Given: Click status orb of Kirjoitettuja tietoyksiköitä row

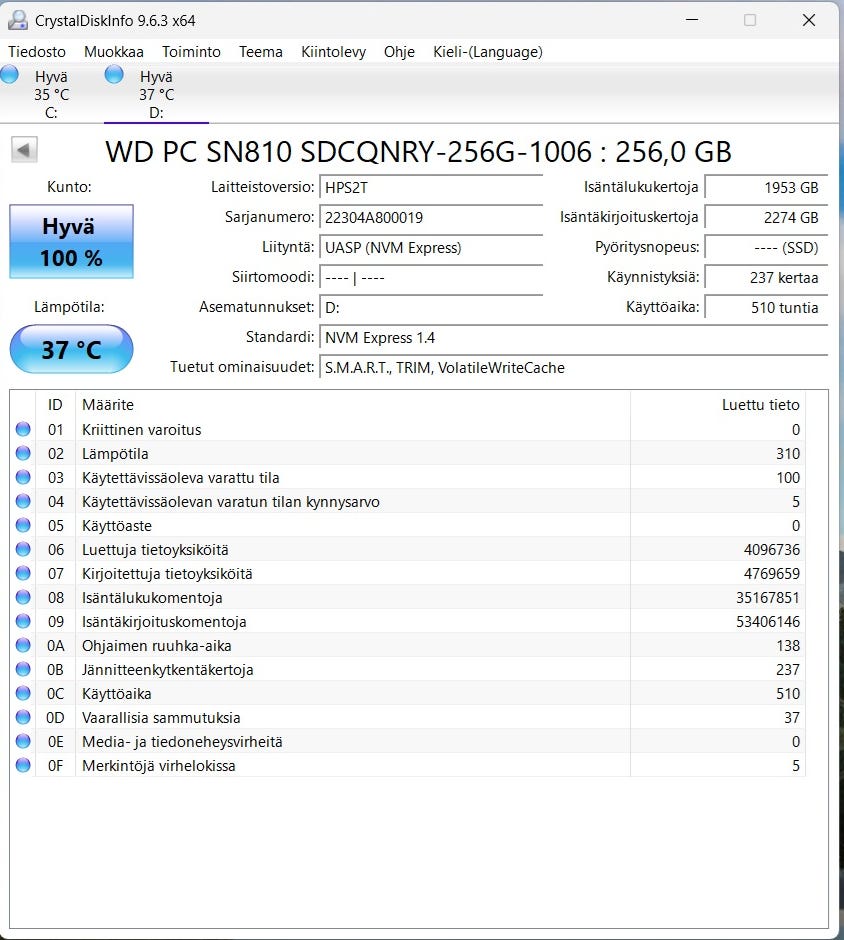Looking at the screenshot, I should pyautogui.click(x=23, y=573).
